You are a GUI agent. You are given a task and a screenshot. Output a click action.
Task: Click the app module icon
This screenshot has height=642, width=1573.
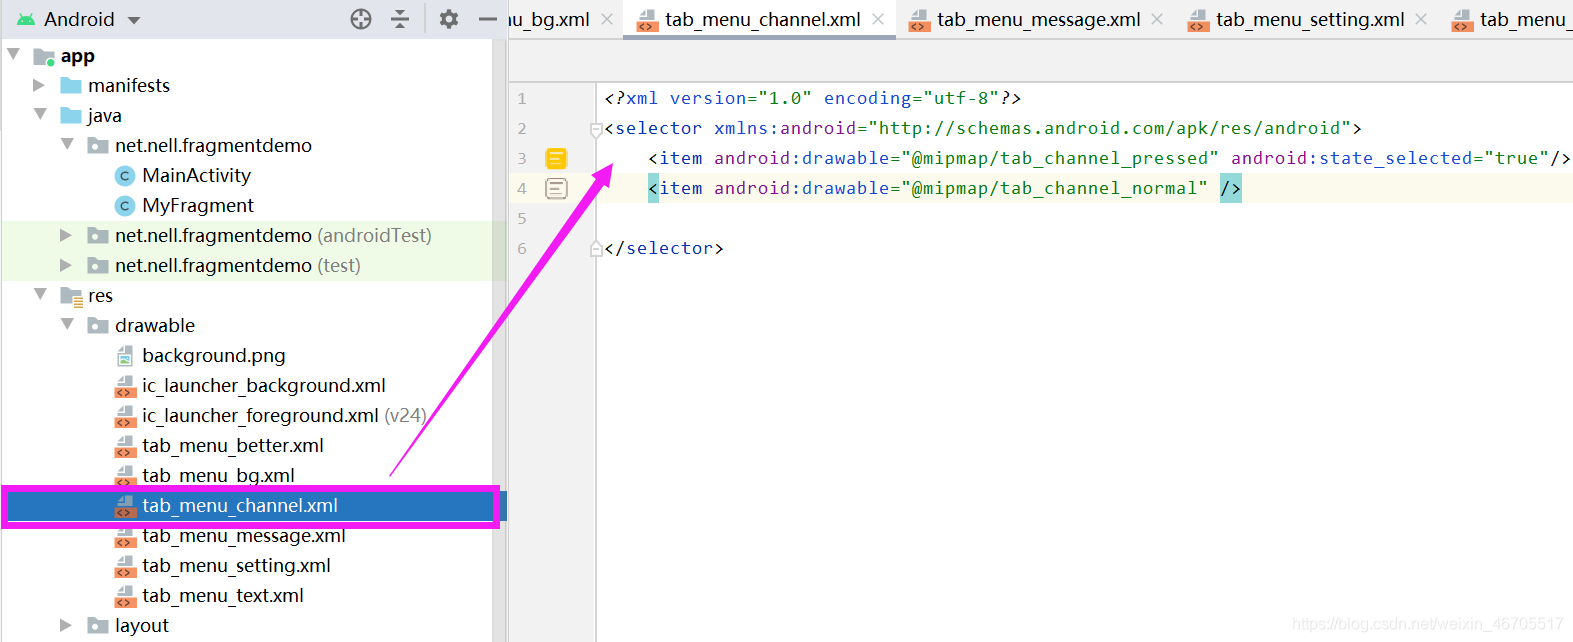(43, 56)
